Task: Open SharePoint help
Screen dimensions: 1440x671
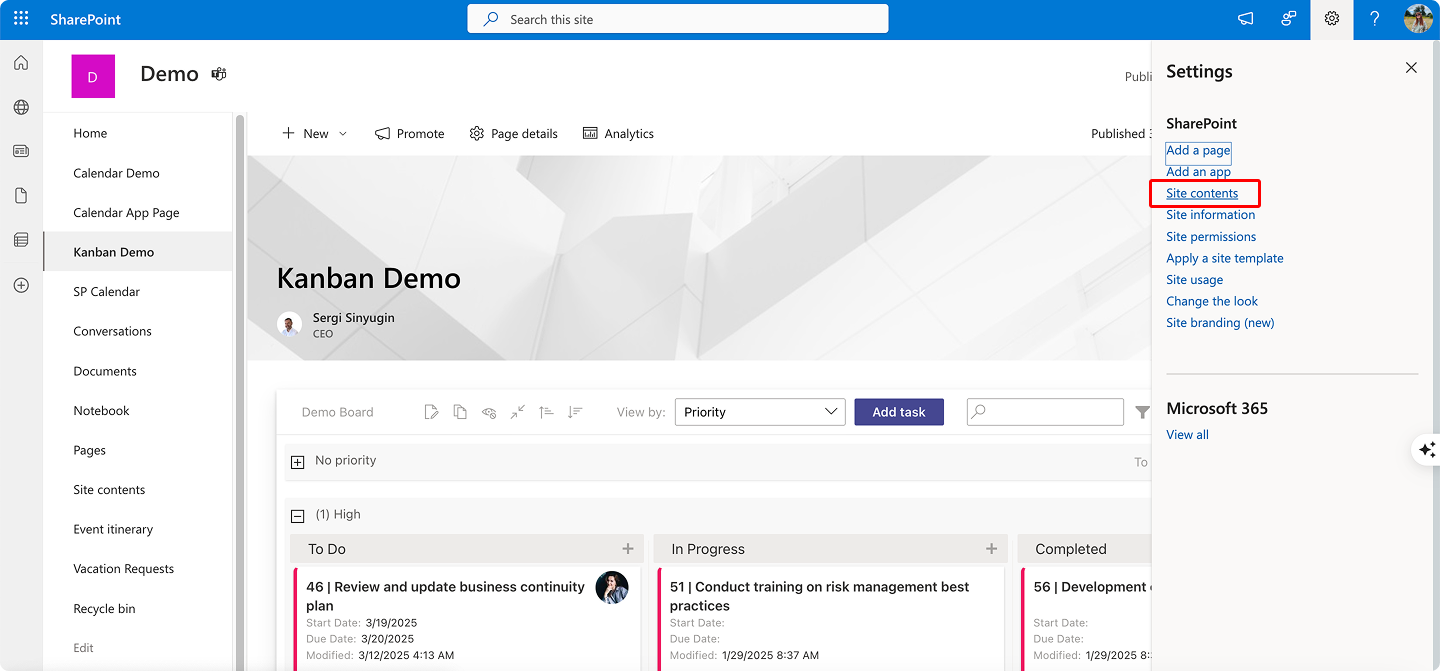Action: 1374,19
